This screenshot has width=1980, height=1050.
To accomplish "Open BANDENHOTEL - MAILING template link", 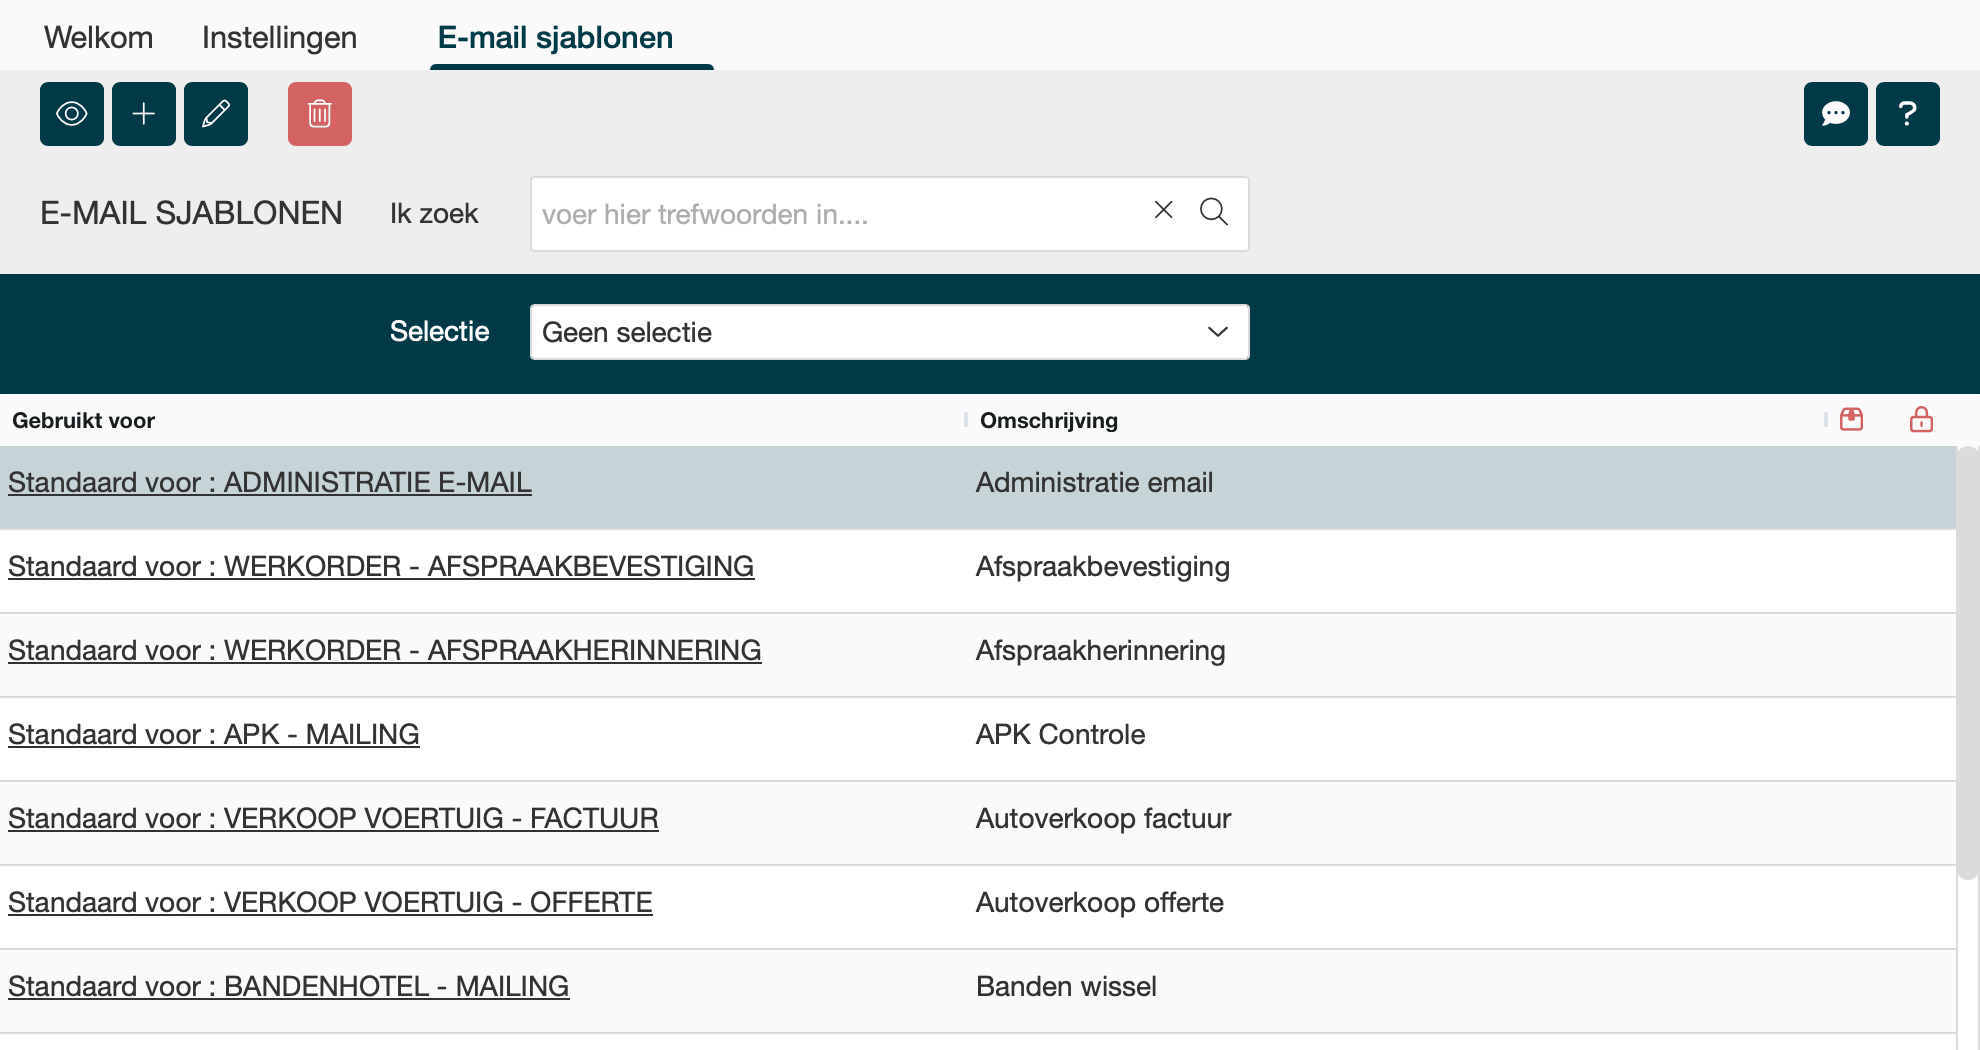I will 289,987.
